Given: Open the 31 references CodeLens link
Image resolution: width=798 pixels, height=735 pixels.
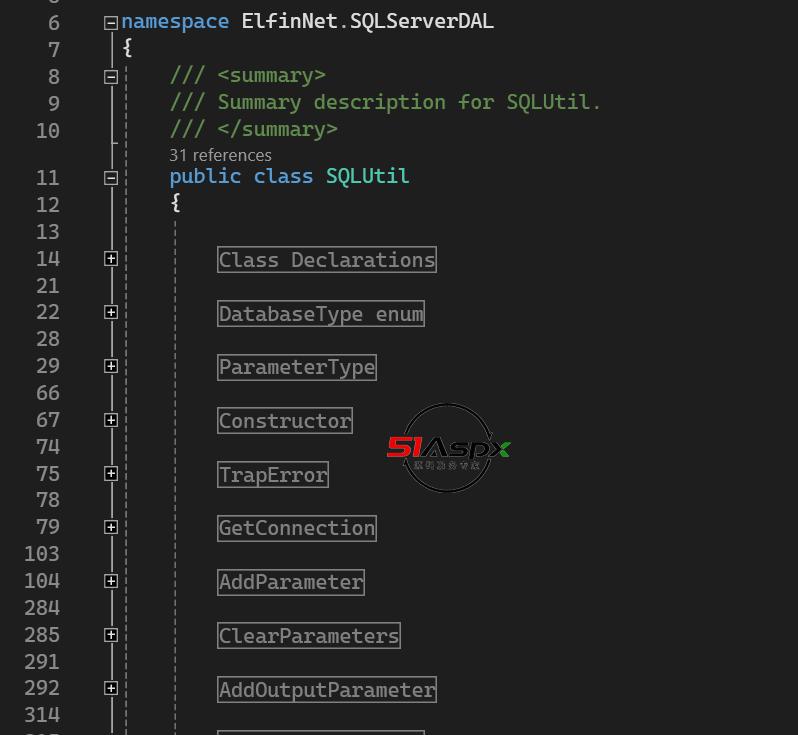Looking at the screenshot, I should coord(220,155).
